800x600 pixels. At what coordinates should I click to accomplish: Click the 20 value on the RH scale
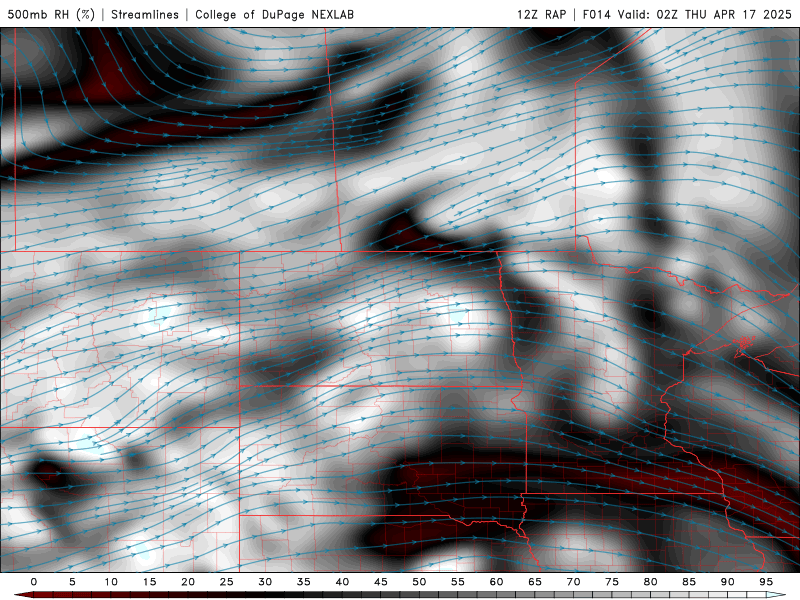[x=188, y=582]
